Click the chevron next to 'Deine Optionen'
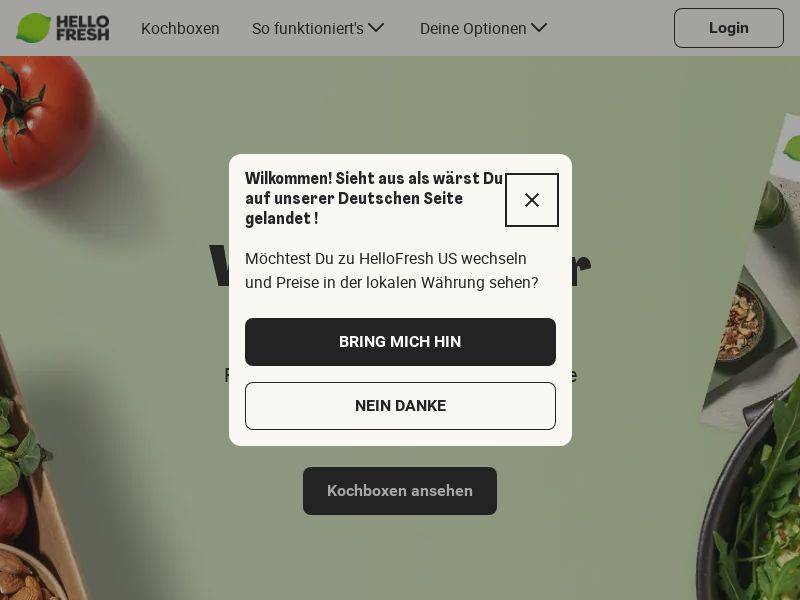This screenshot has width=800, height=600. pos(539,28)
